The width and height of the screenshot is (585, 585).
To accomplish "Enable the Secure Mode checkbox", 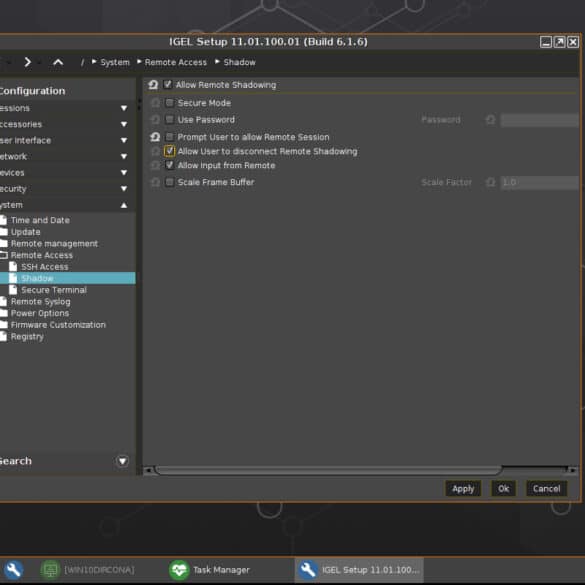I will tap(169, 103).
